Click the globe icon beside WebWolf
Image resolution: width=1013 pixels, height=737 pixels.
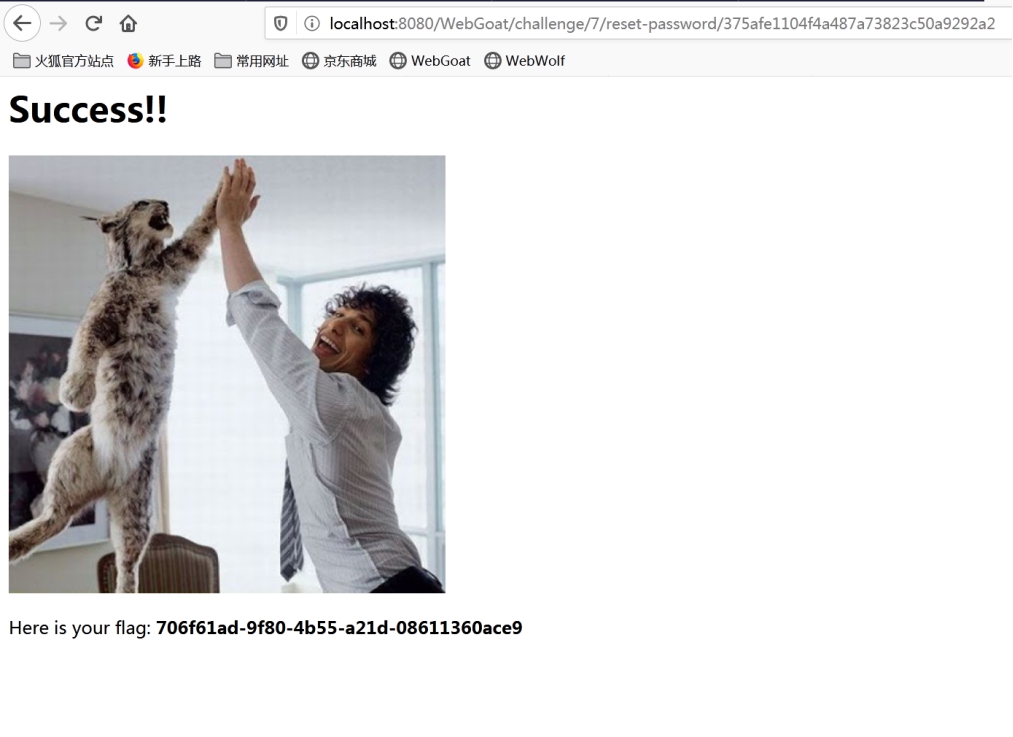(492, 61)
